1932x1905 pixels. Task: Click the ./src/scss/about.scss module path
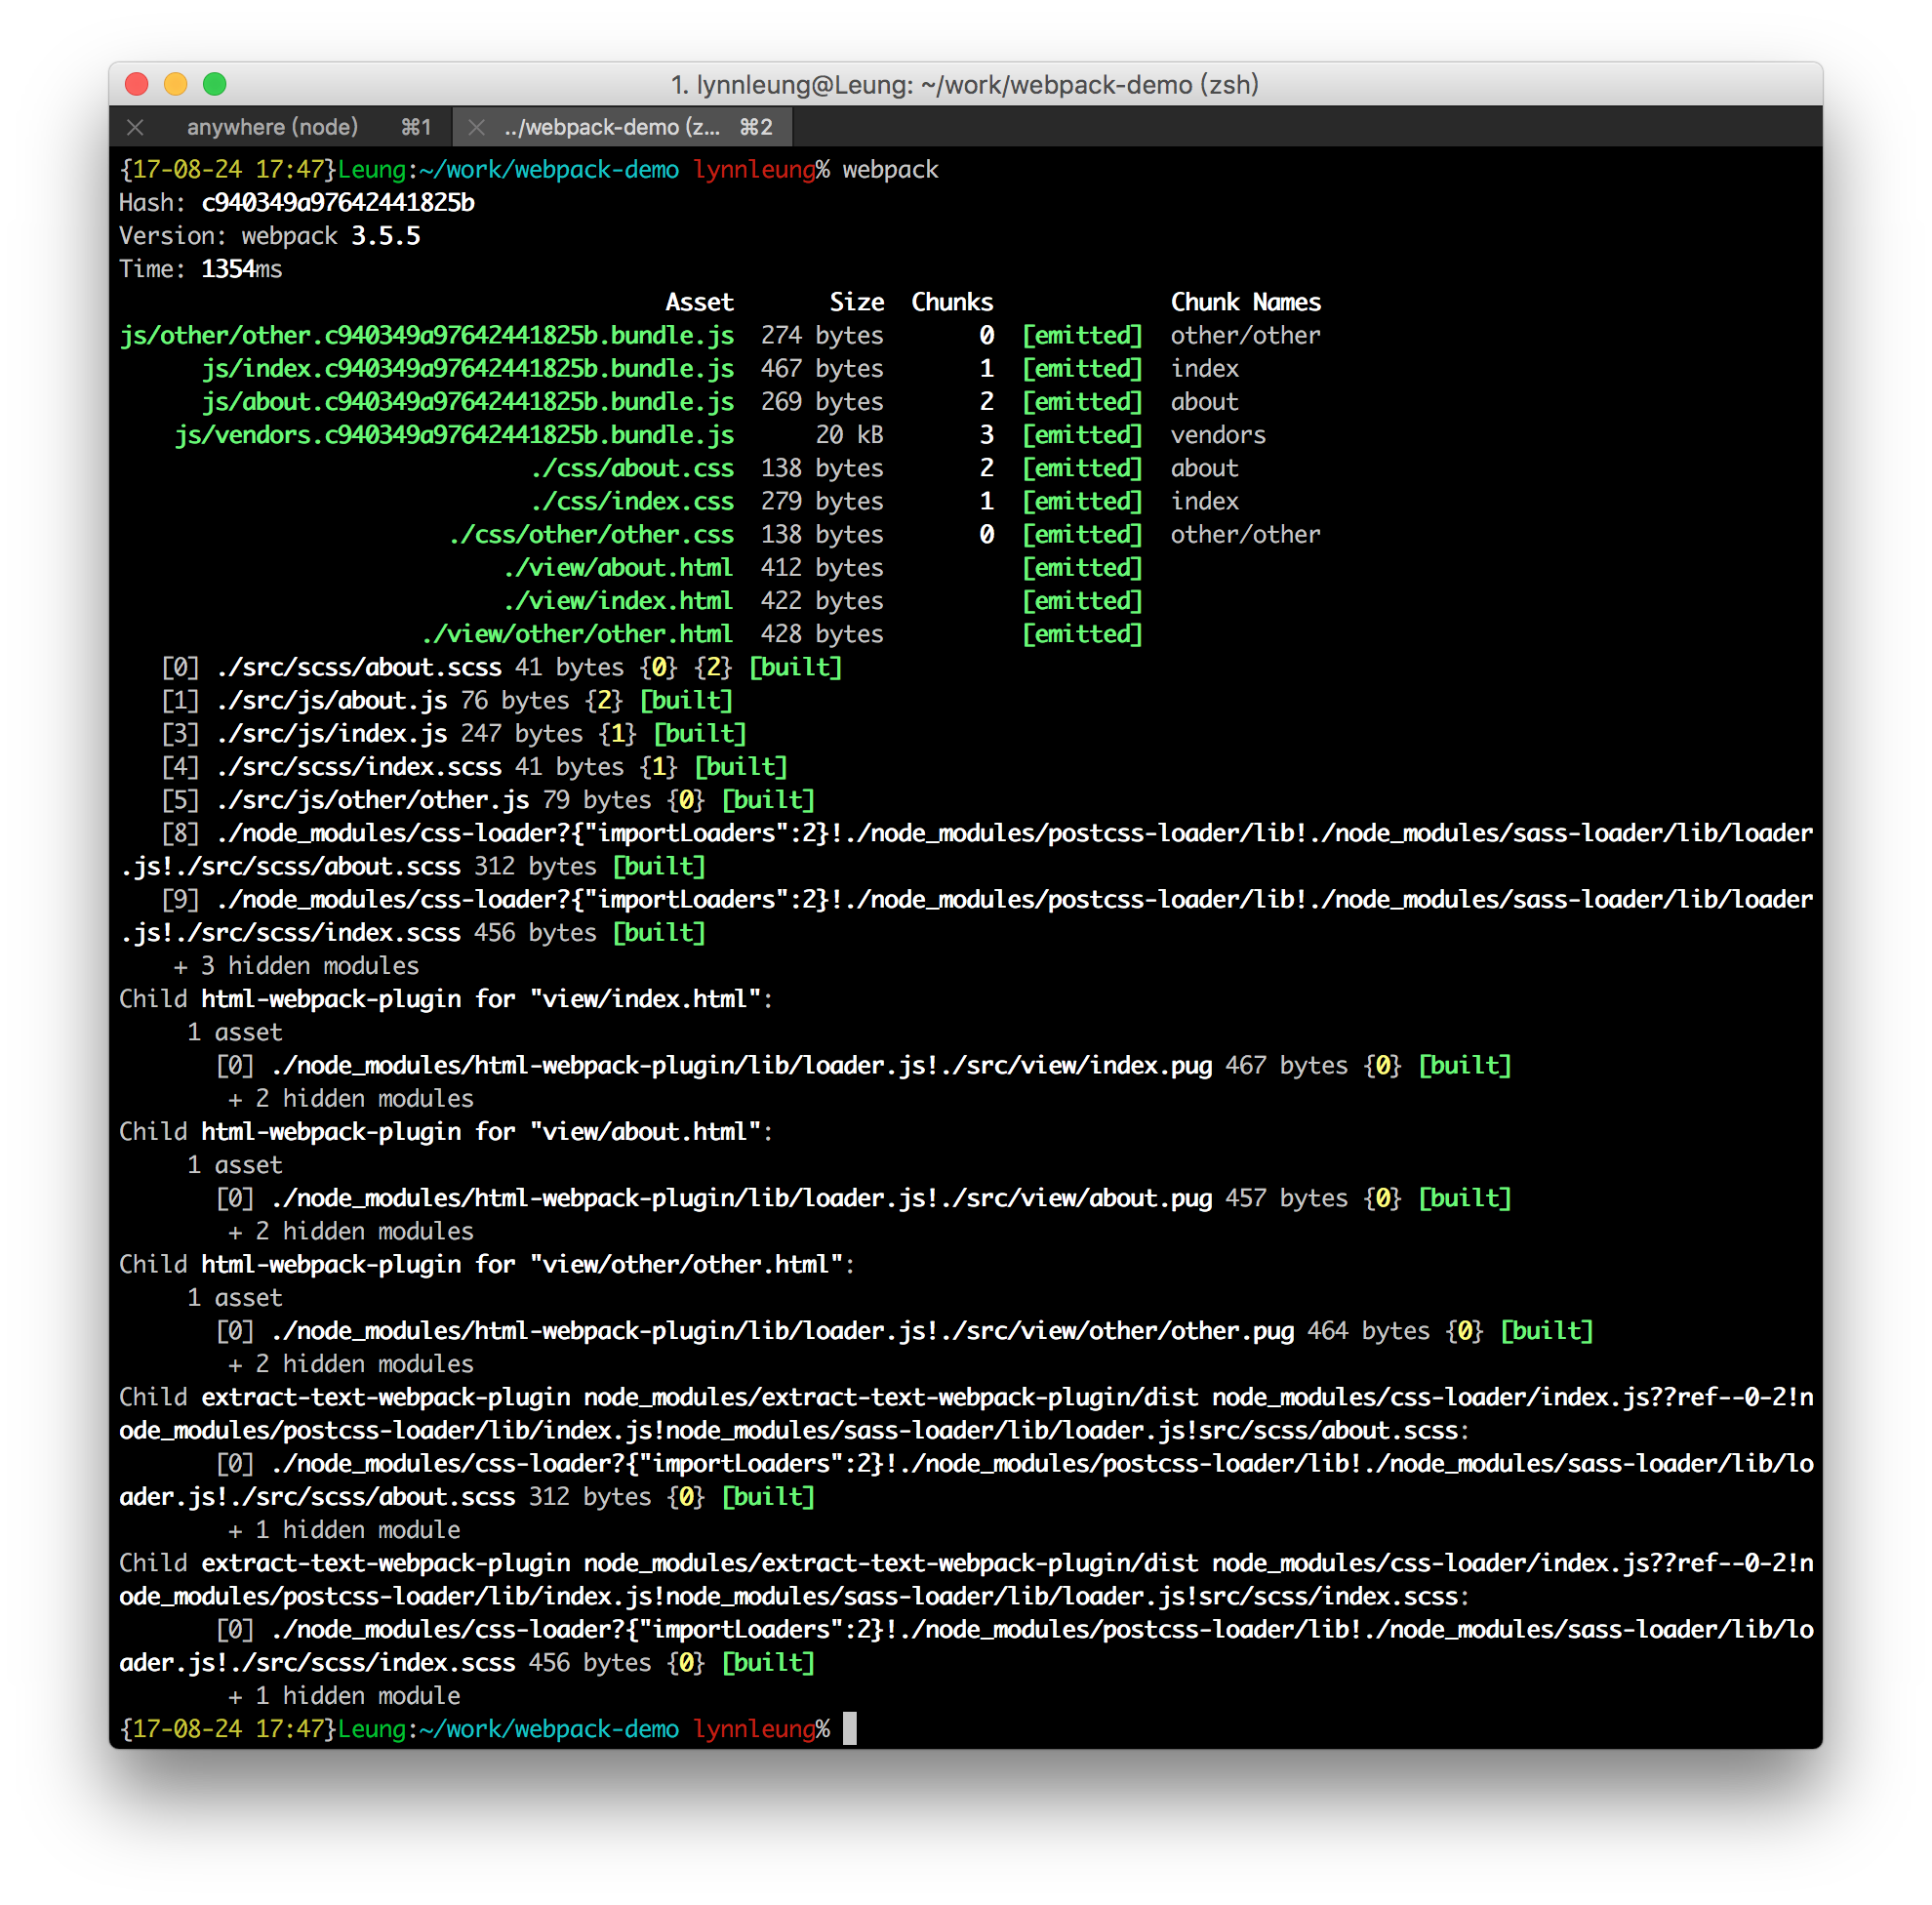pos(359,667)
